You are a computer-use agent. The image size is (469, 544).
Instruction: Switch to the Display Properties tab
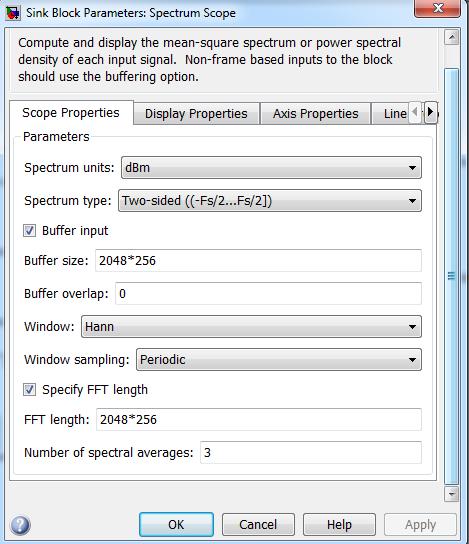(x=196, y=113)
